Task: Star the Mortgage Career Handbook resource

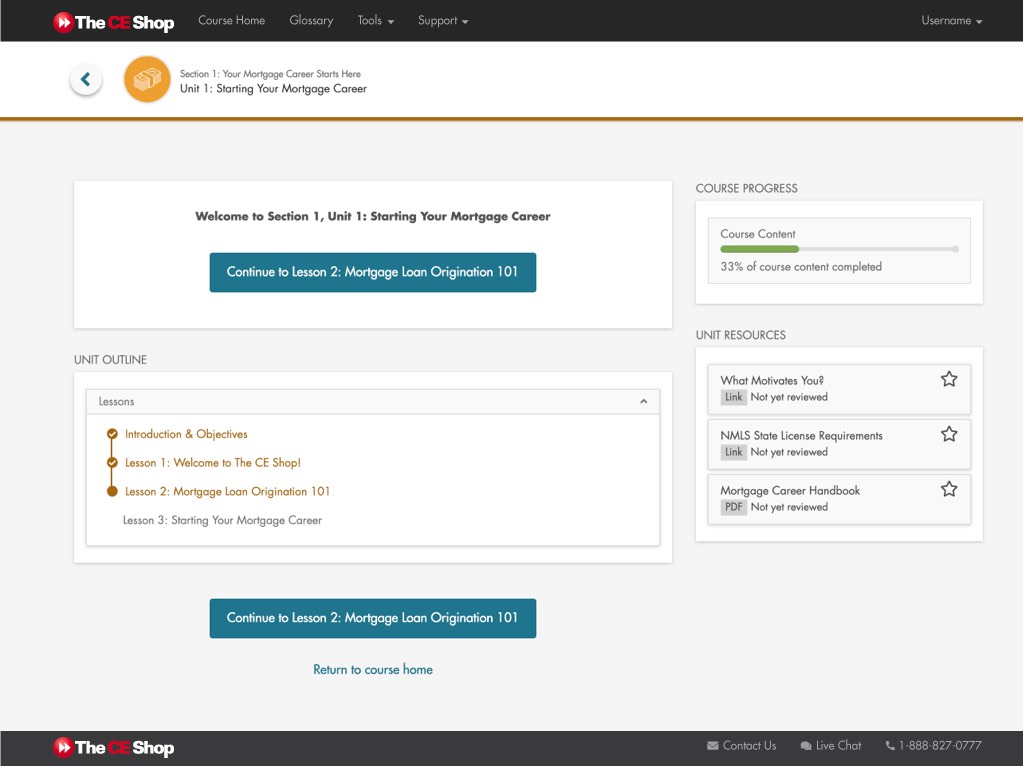Action: coord(949,489)
